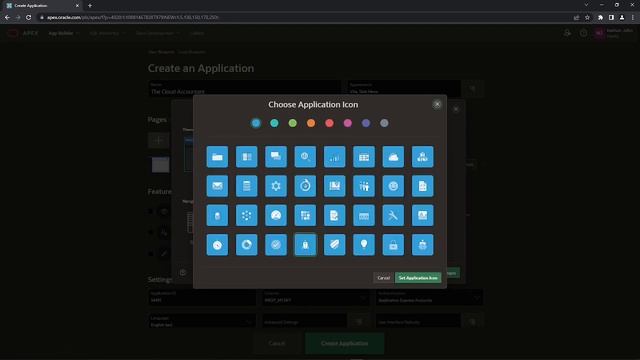Choose the bug-shaped icon
This screenshot has width=640, height=360.
(x=422, y=245)
